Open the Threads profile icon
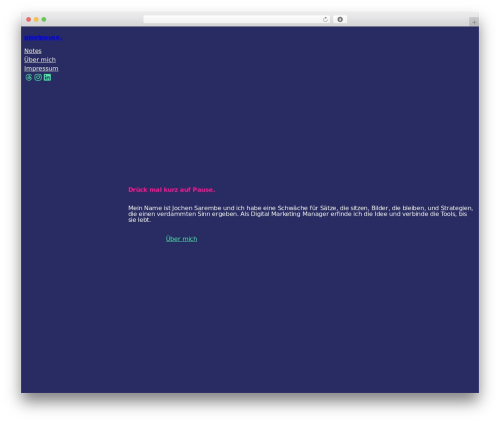 (x=29, y=77)
